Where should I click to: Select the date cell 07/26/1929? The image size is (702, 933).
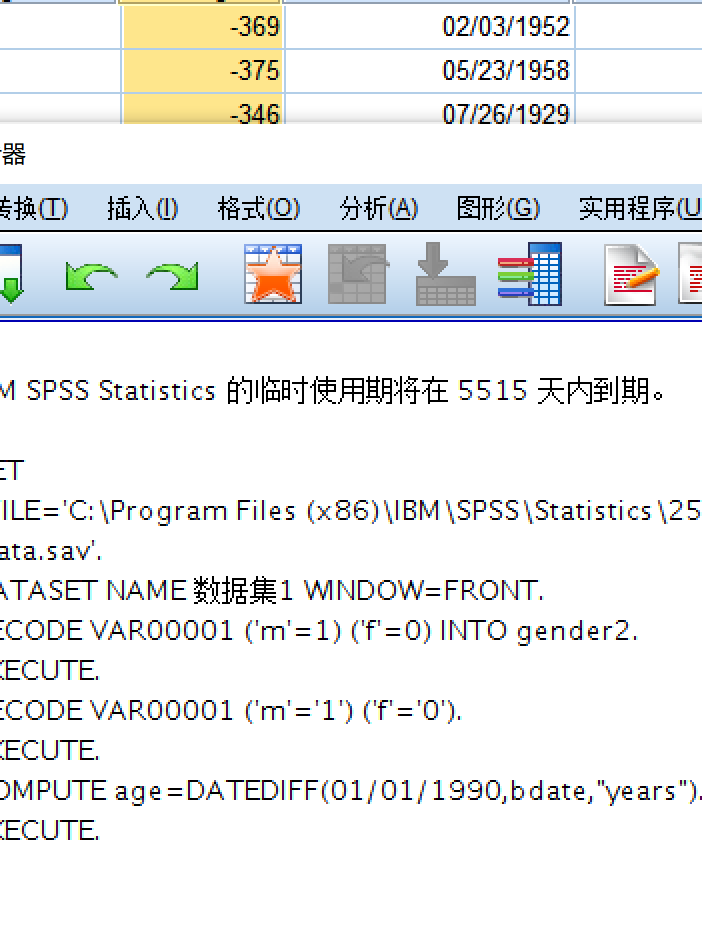[430, 109]
